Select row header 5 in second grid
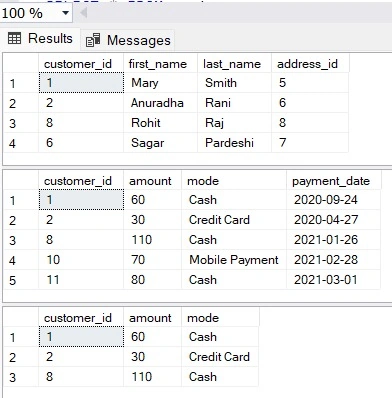Viewport: 392px width, 398px height. click(x=21, y=280)
